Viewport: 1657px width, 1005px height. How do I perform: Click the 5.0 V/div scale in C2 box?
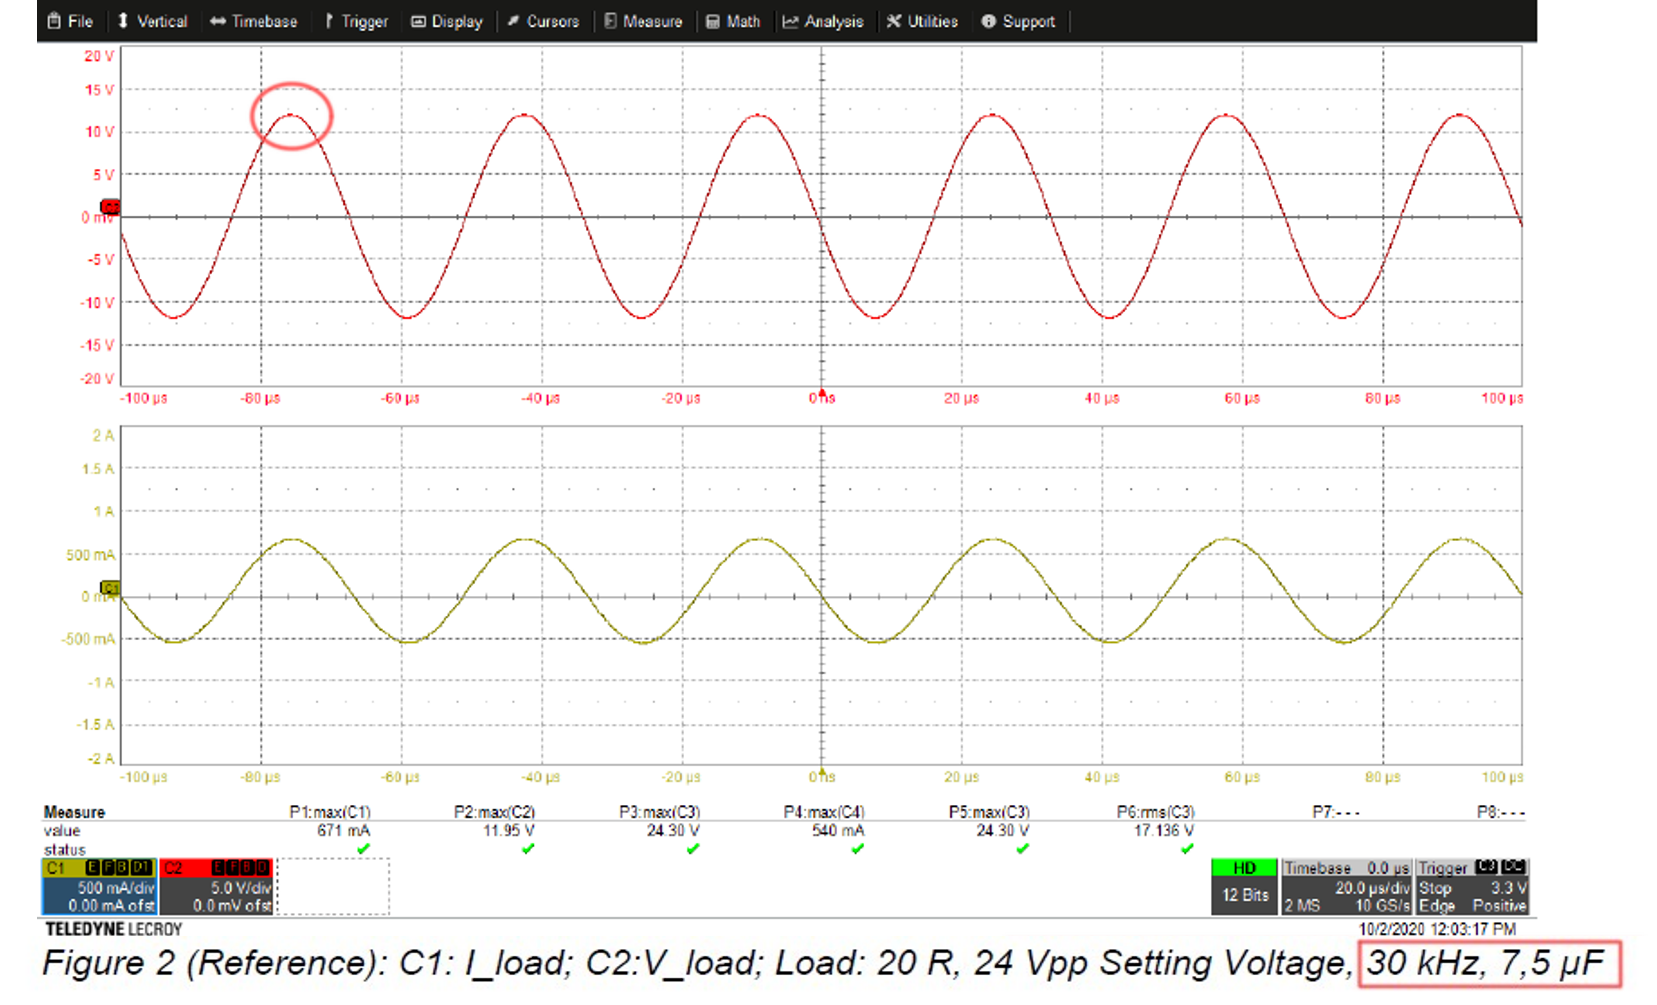241,888
